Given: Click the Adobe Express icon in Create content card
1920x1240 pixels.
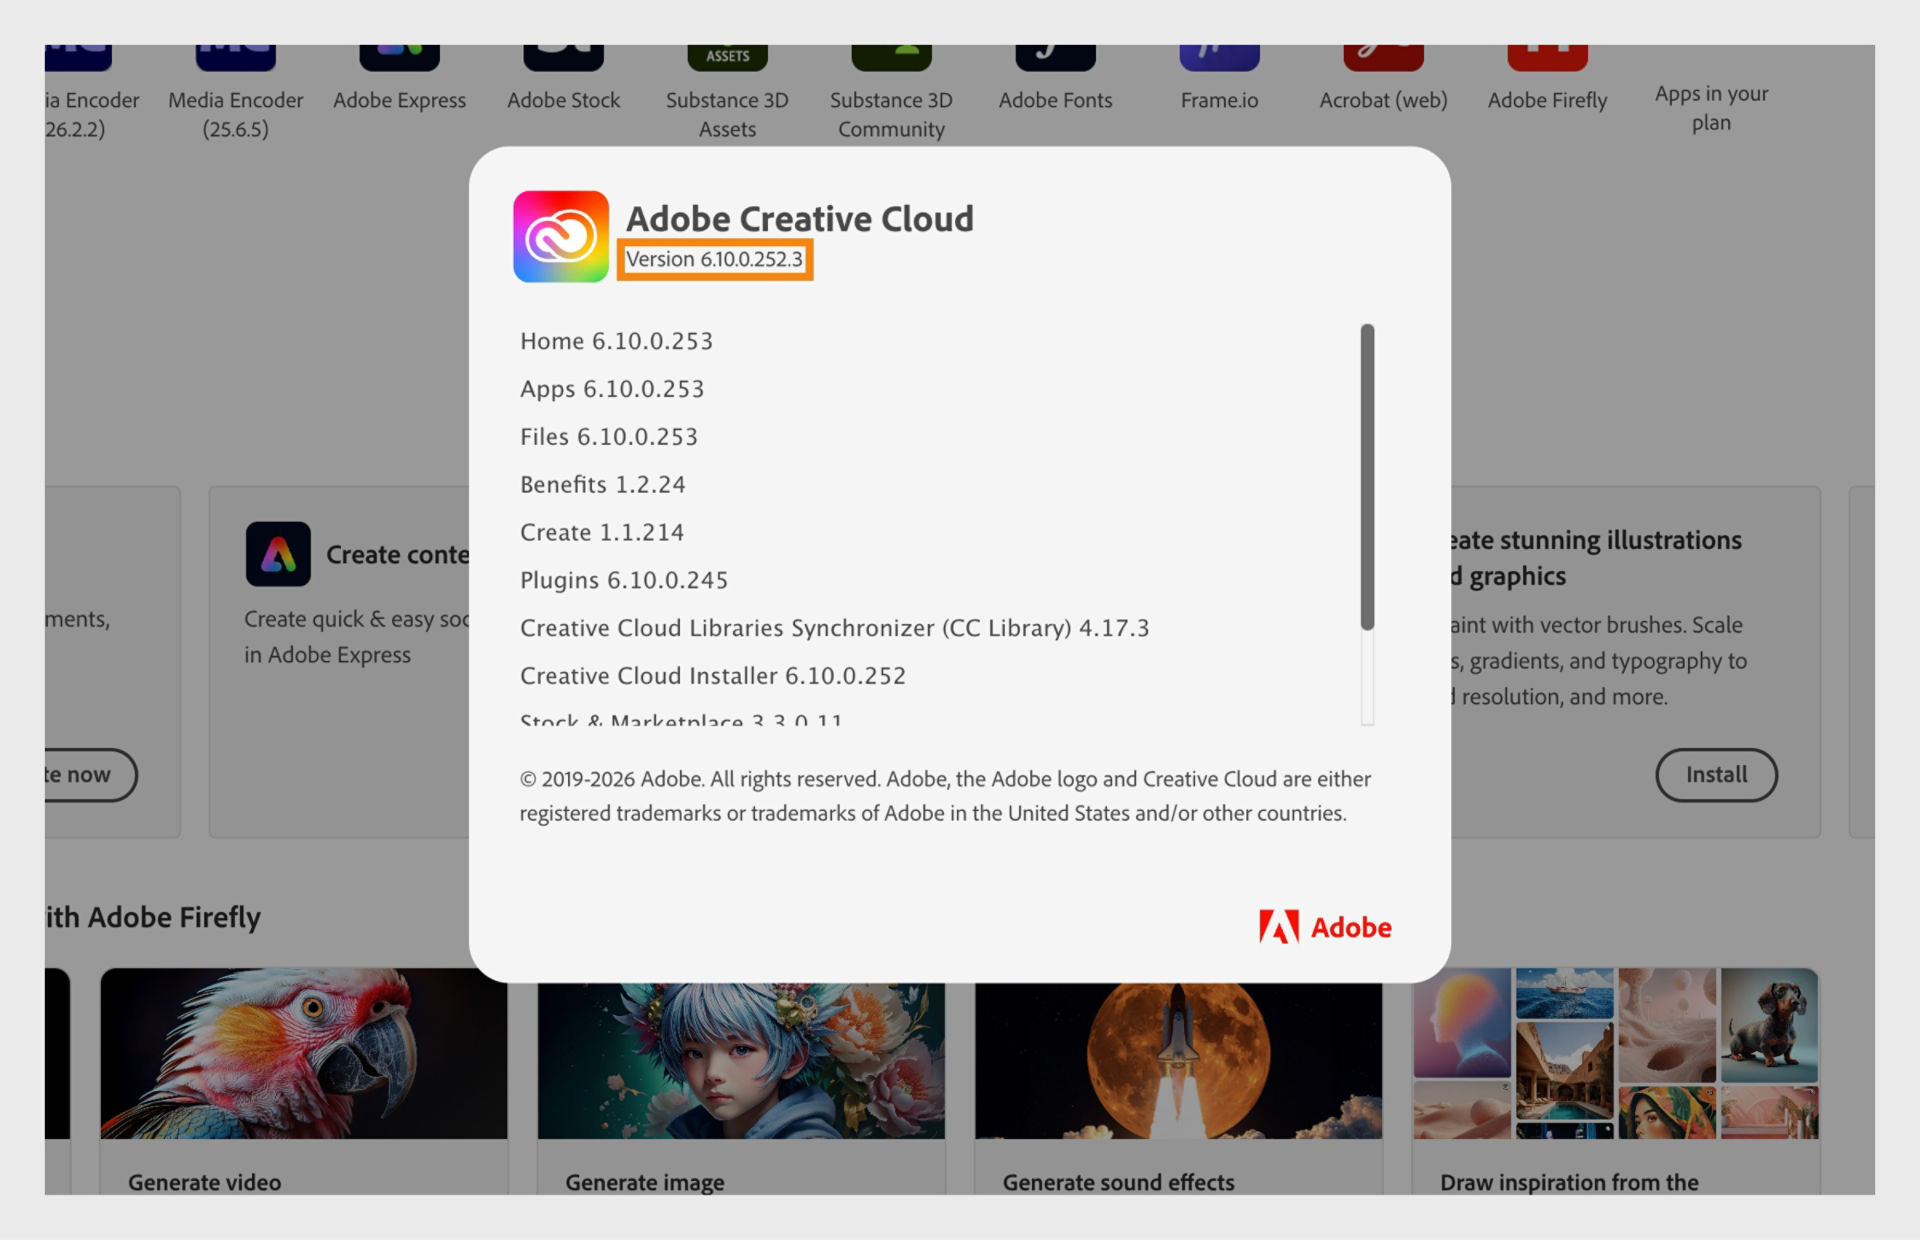Looking at the screenshot, I should (278, 554).
